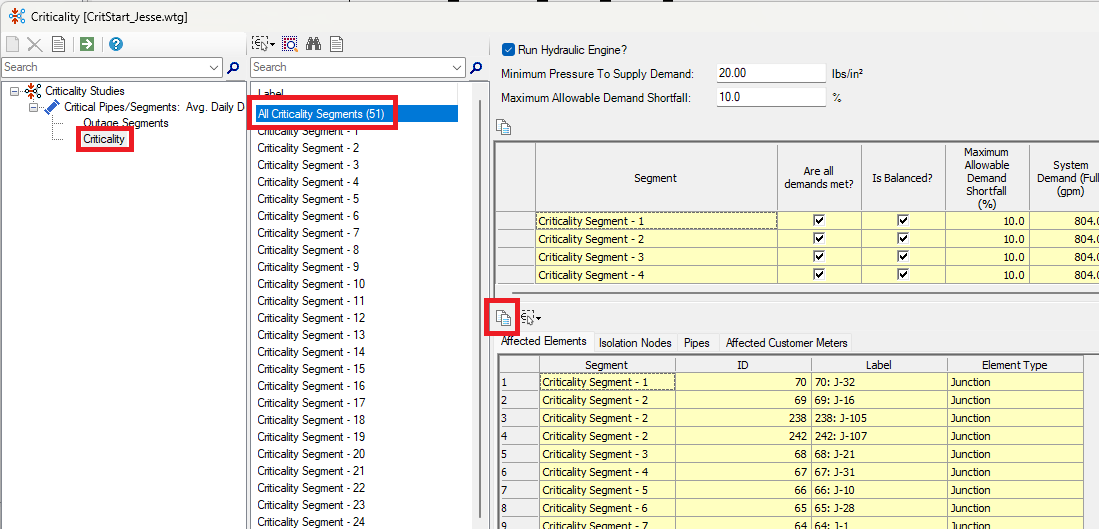The height and width of the screenshot is (529, 1099).
Task: Open Help via blue question mark icon
Action: [x=116, y=44]
